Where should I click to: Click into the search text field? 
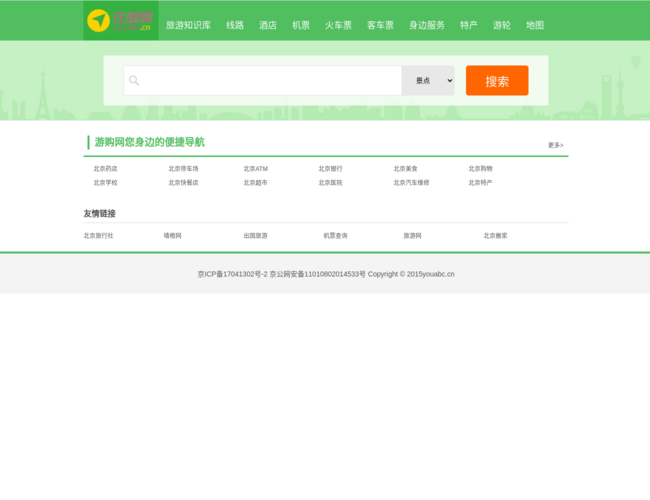click(x=270, y=81)
